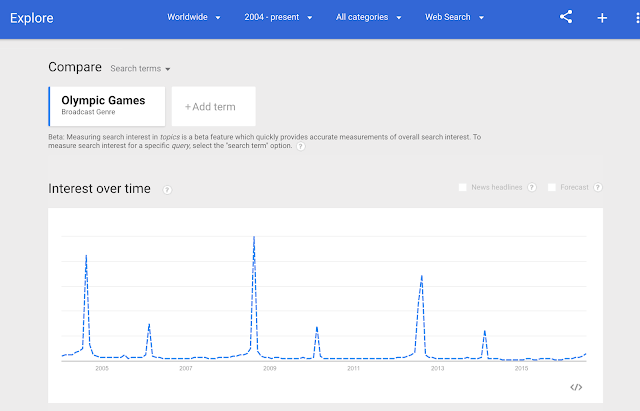Open the All categories dropdown

pyautogui.click(x=368, y=17)
